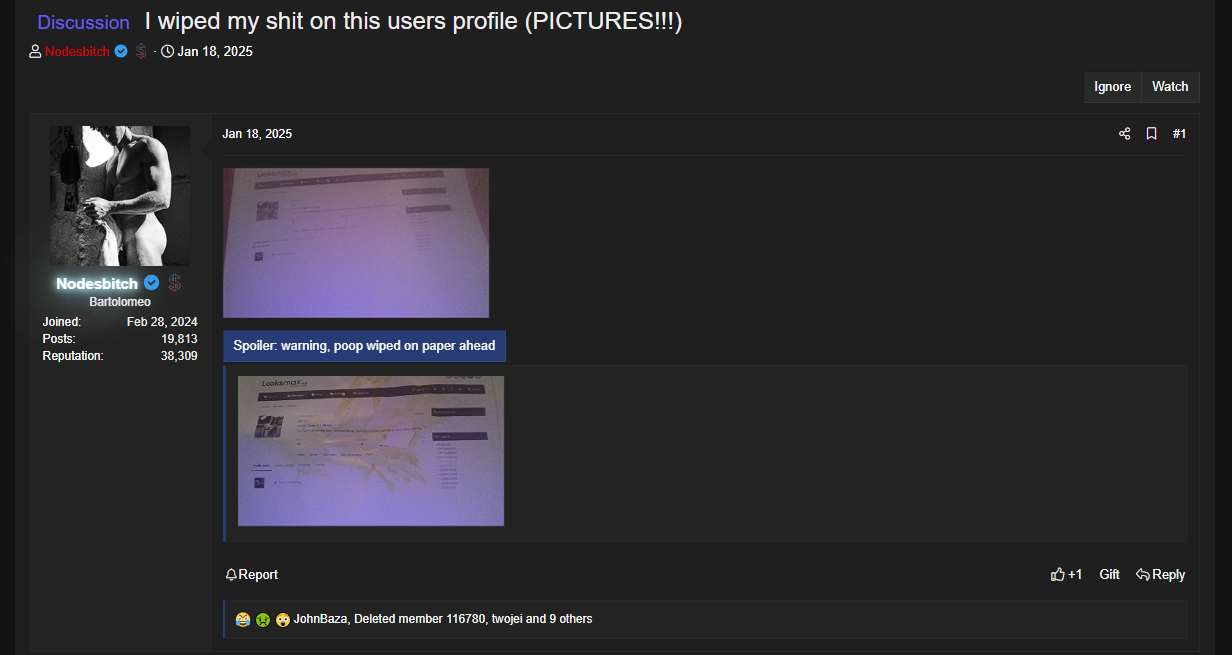Report this post
Screen dimensions: 1232x655
tap(251, 575)
